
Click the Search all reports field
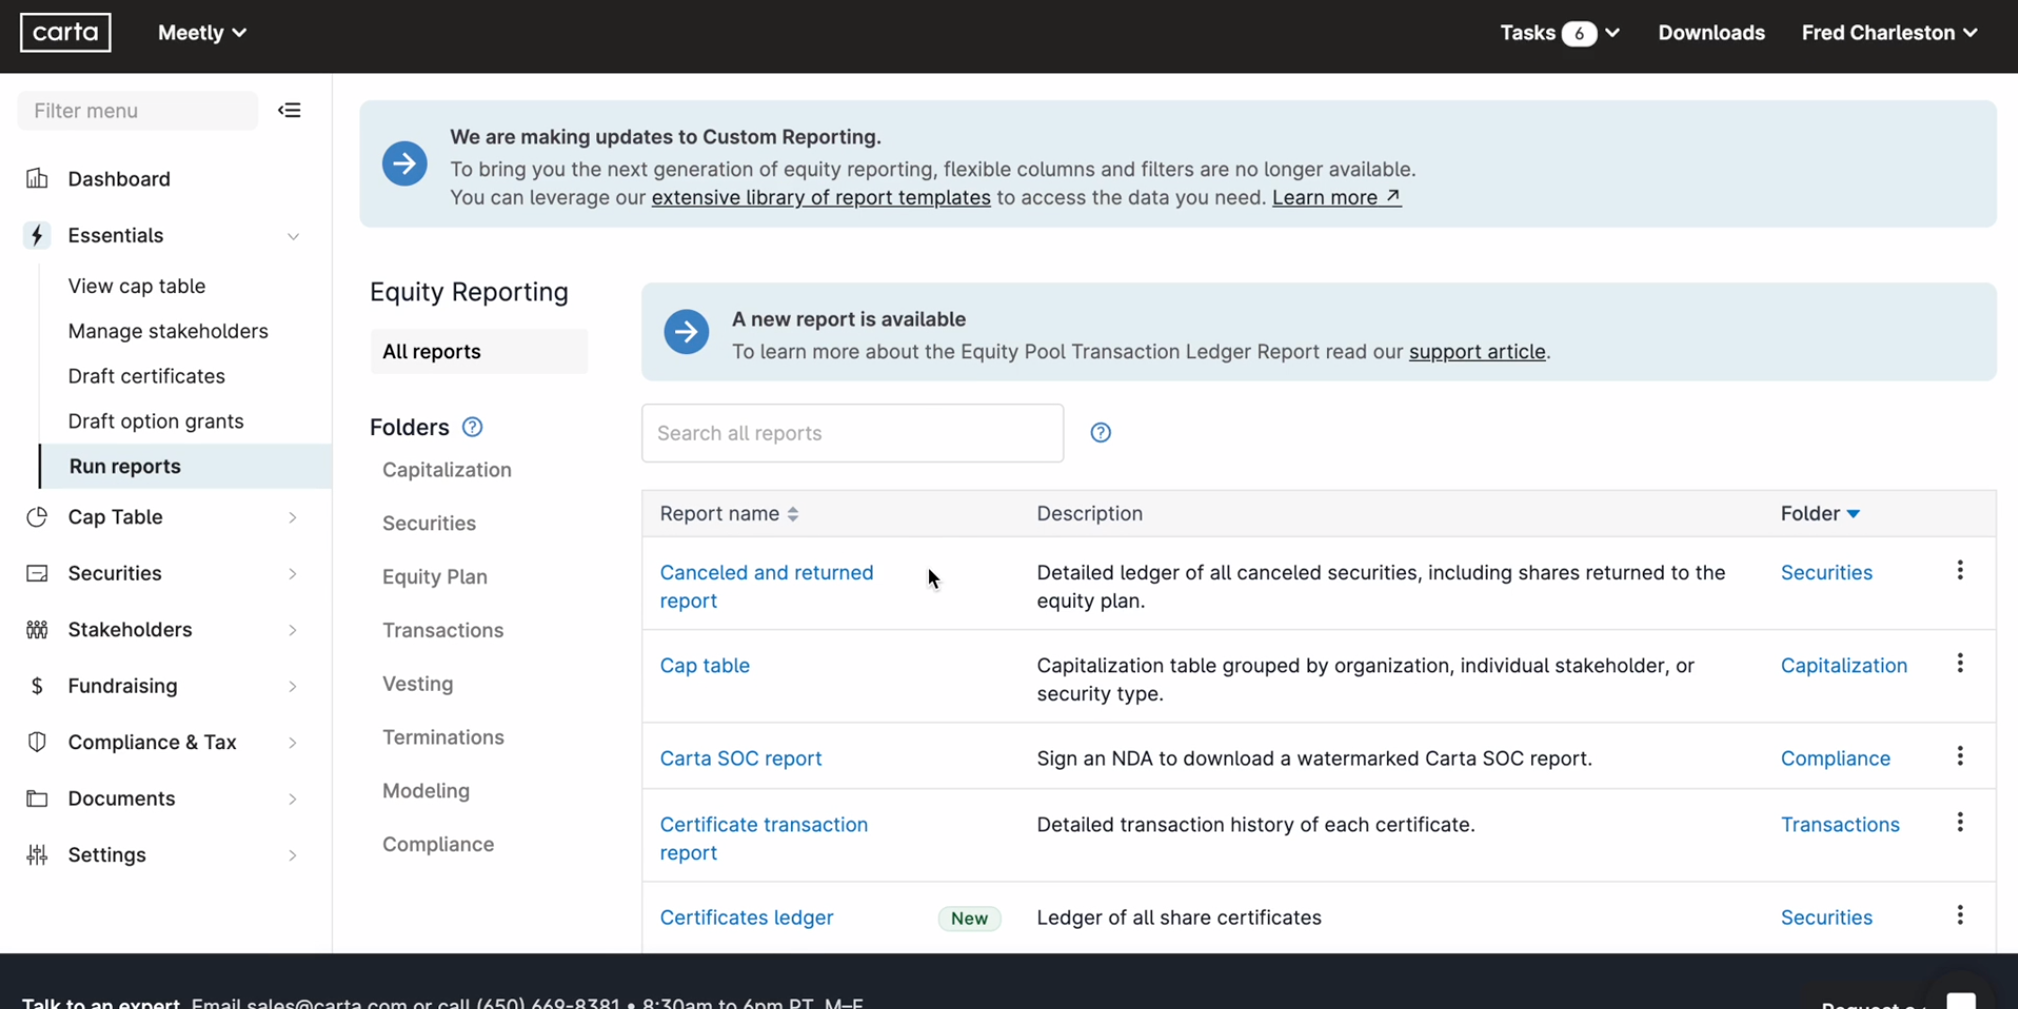pos(853,433)
